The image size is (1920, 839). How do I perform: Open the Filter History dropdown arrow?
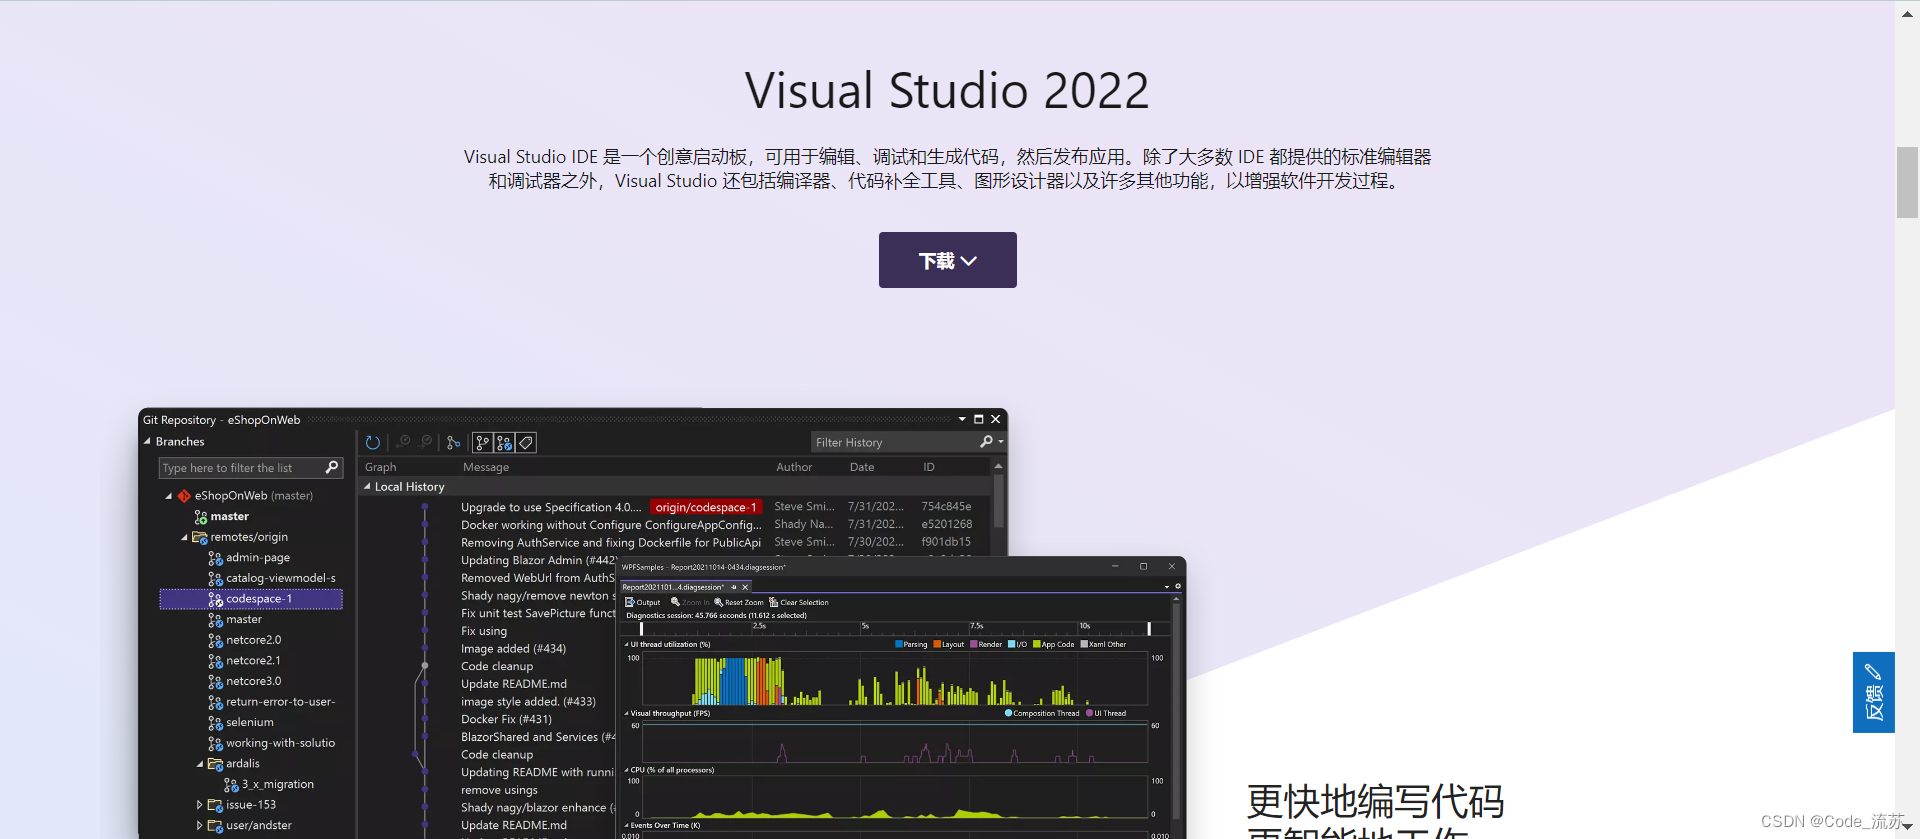(x=1000, y=442)
